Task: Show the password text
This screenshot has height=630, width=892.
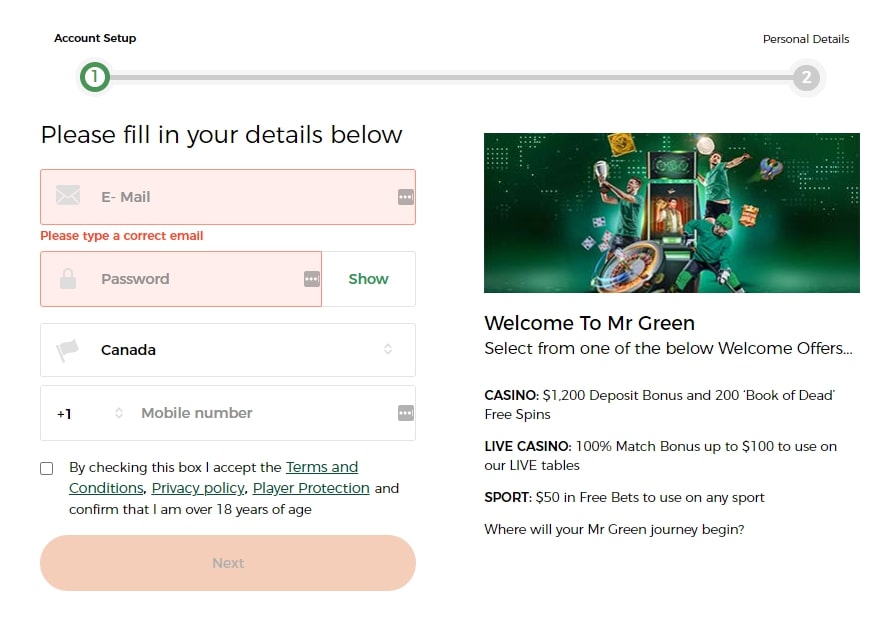Action: pyautogui.click(x=368, y=279)
